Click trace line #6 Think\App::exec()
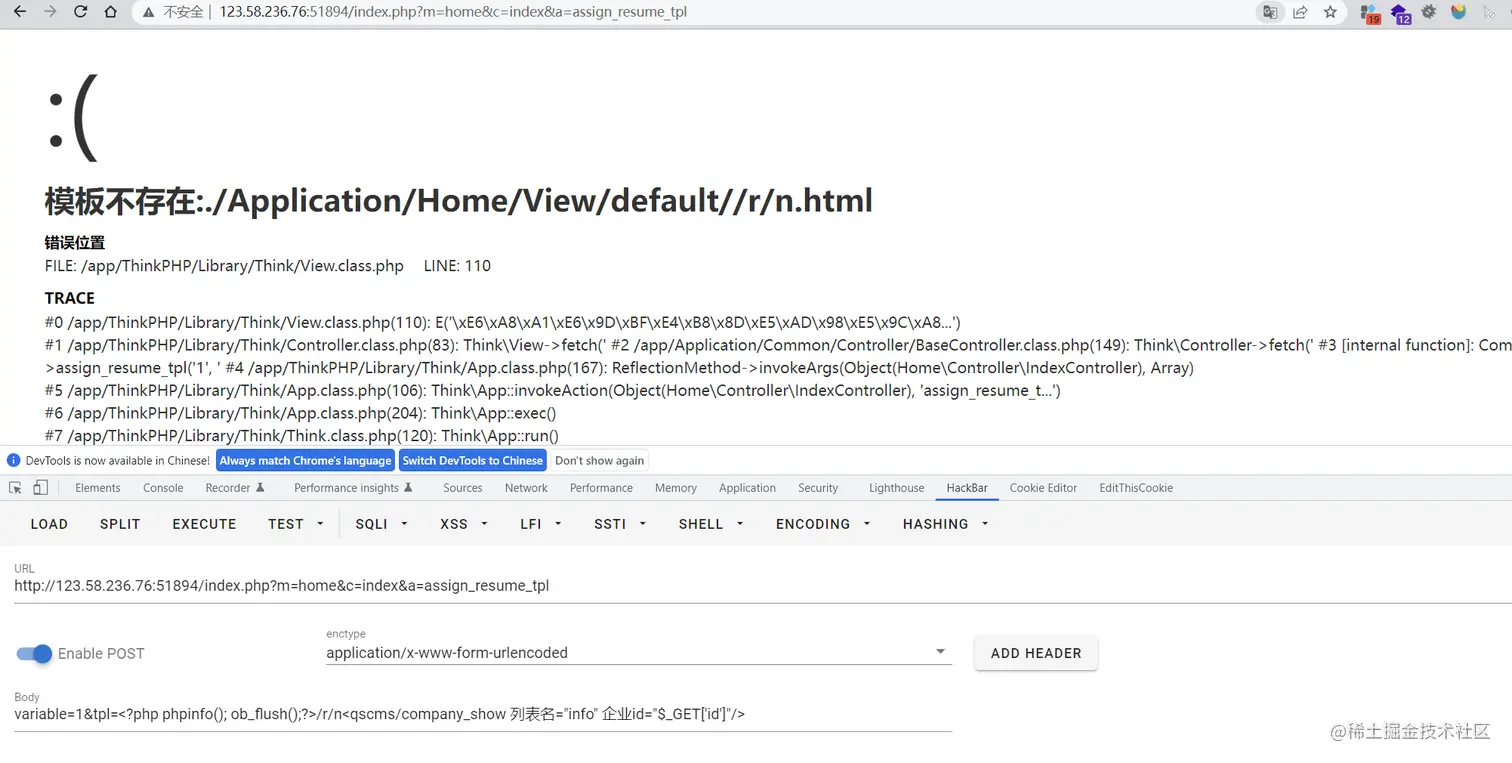 [x=300, y=413]
